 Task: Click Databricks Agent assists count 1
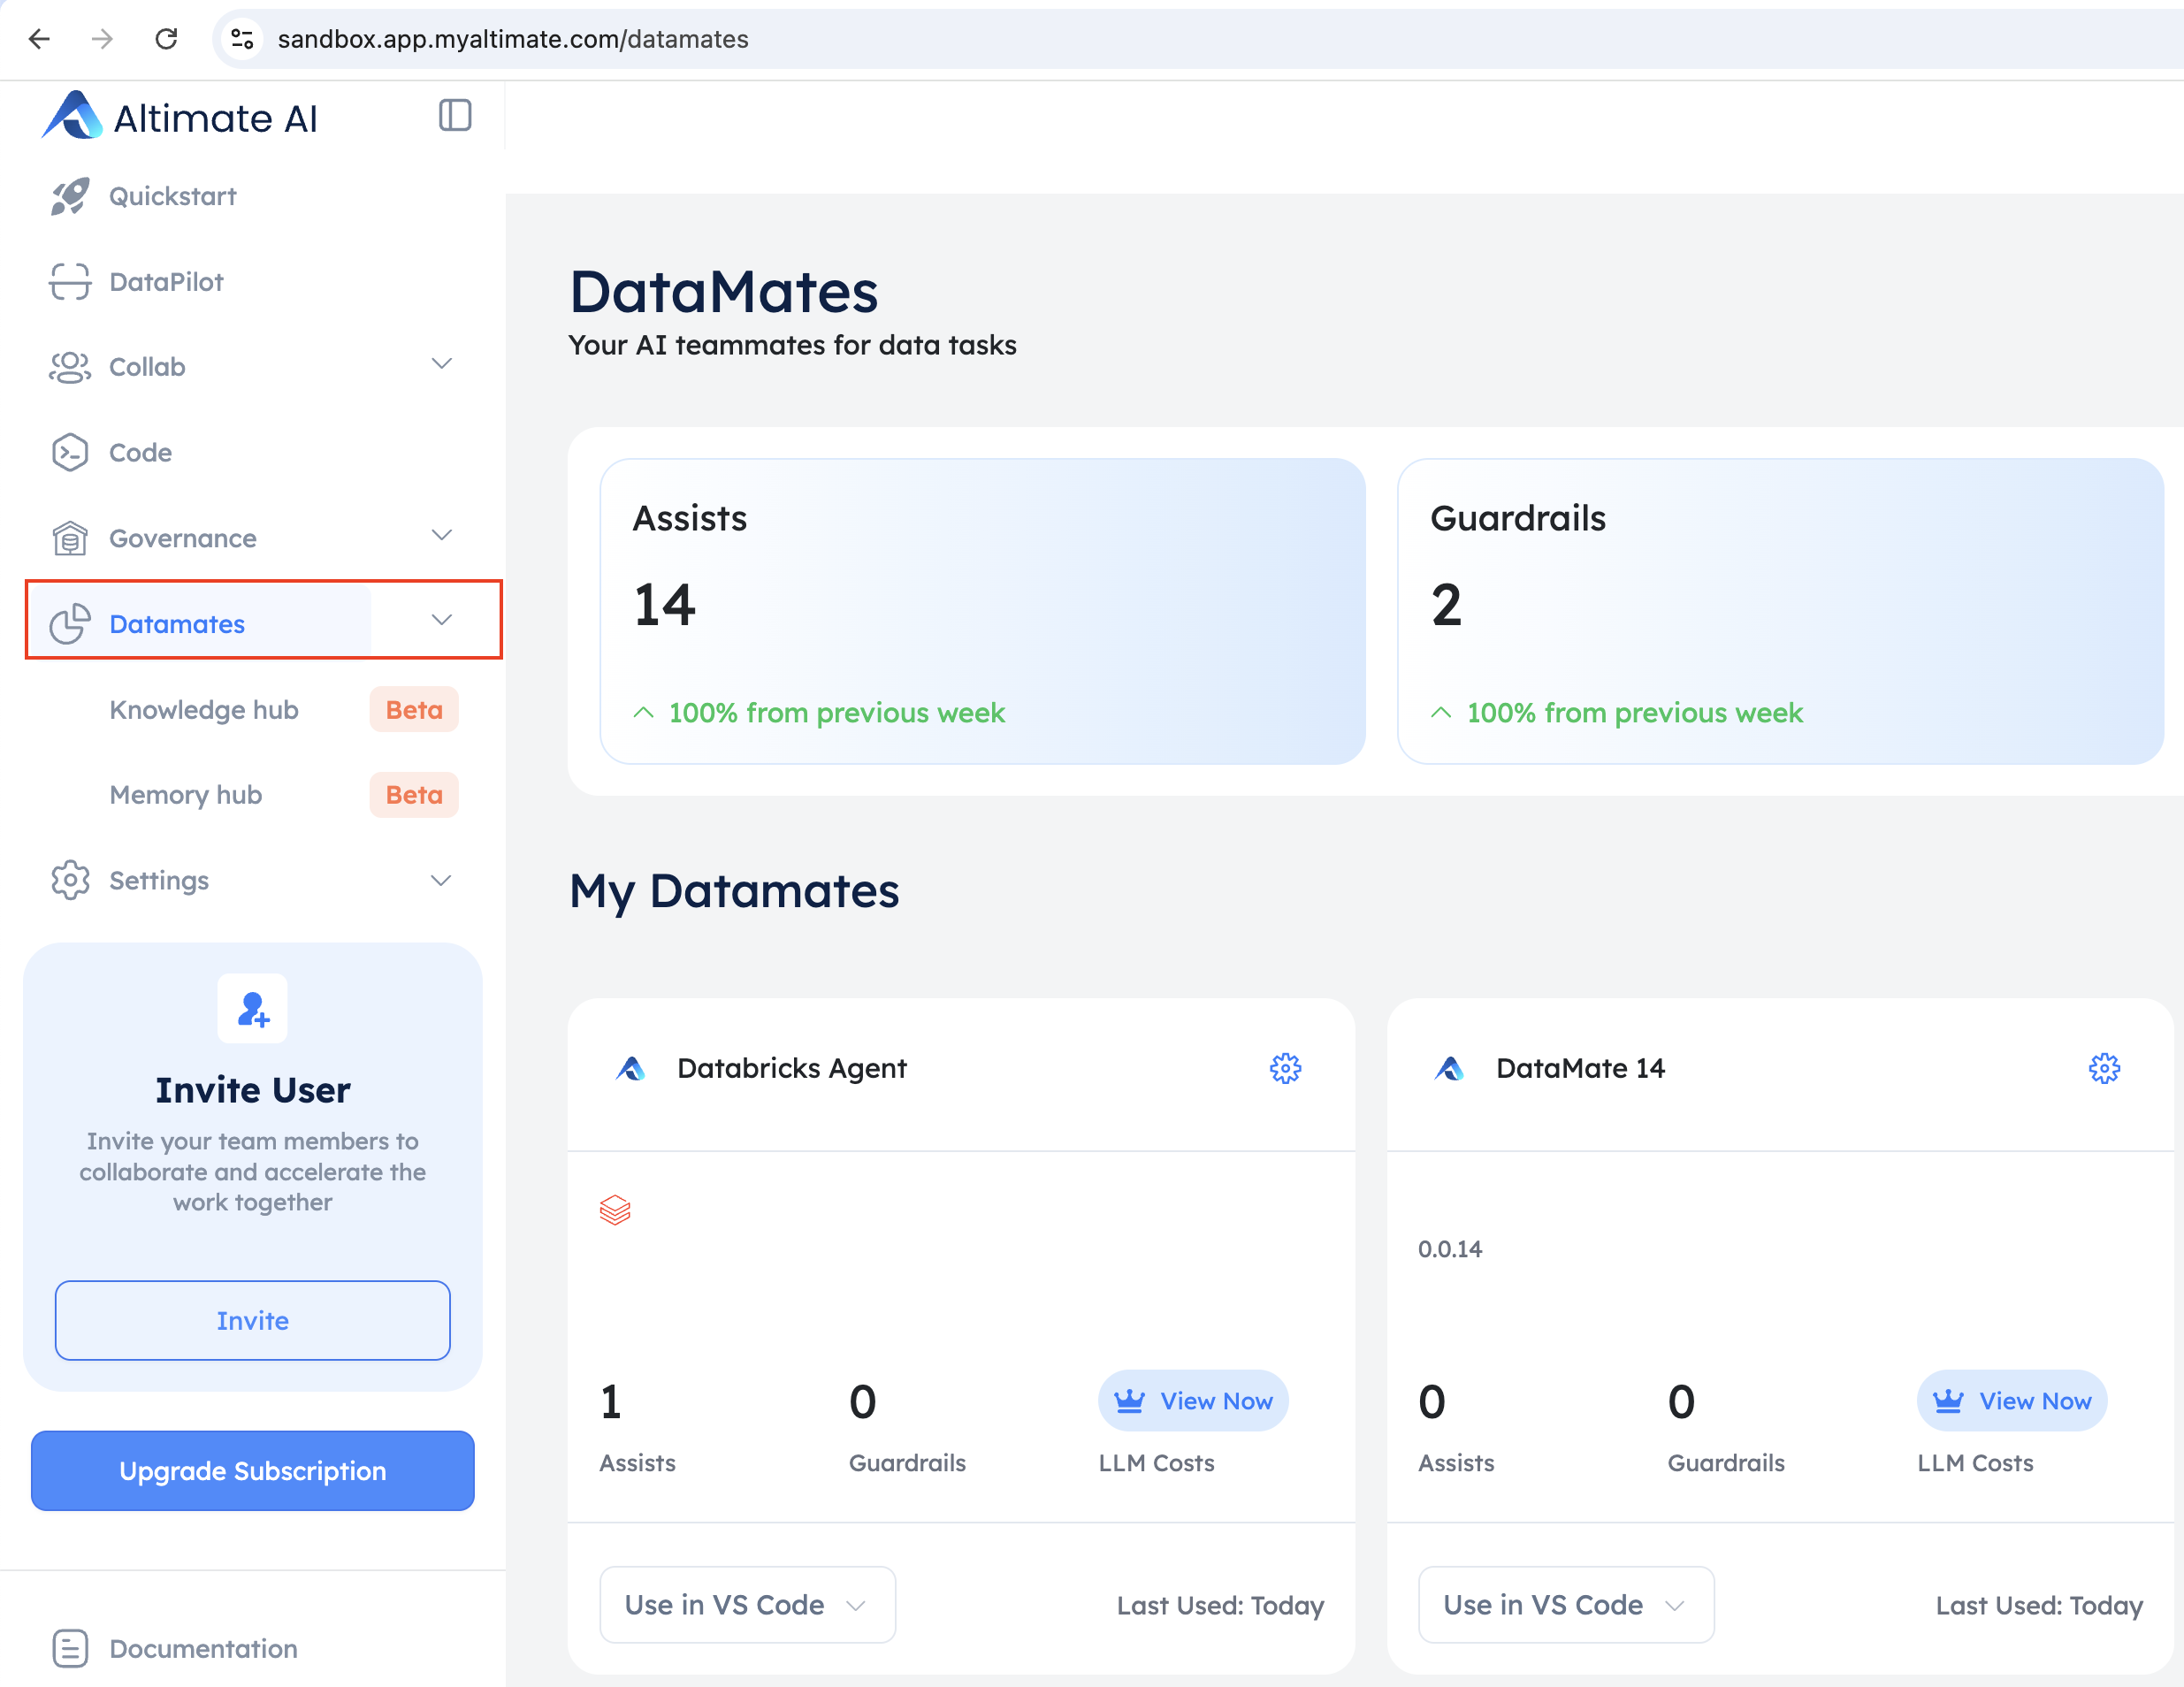click(x=611, y=1402)
